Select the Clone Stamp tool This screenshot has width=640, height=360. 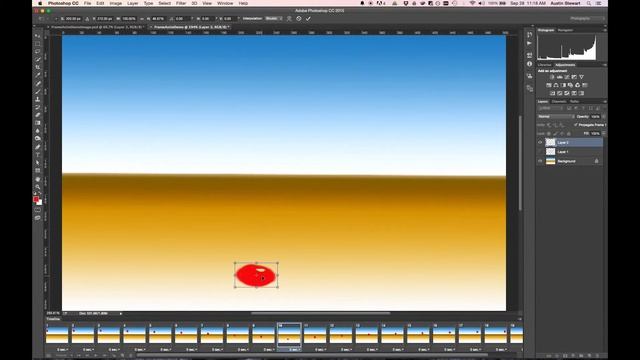38,99
